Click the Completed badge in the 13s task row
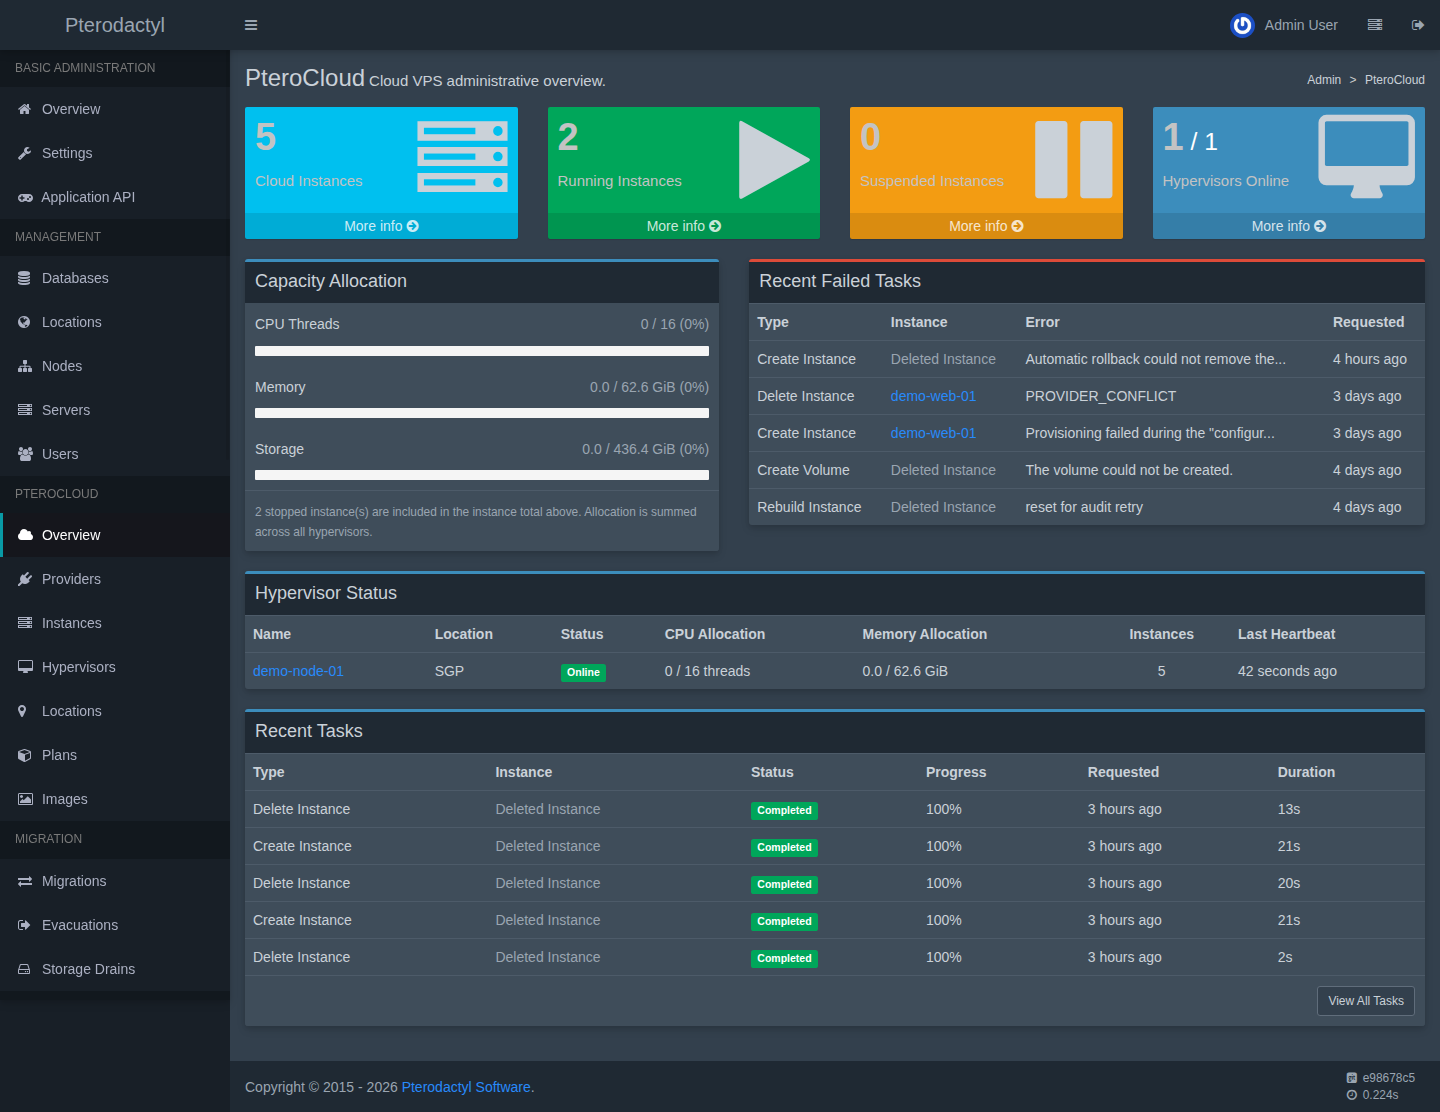Image resolution: width=1440 pixels, height=1112 pixels. pyautogui.click(x=784, y=810)
